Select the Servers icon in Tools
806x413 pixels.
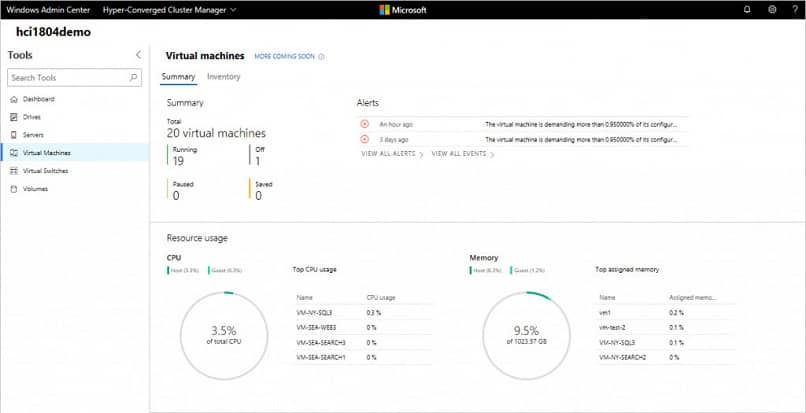click(13, 135)
